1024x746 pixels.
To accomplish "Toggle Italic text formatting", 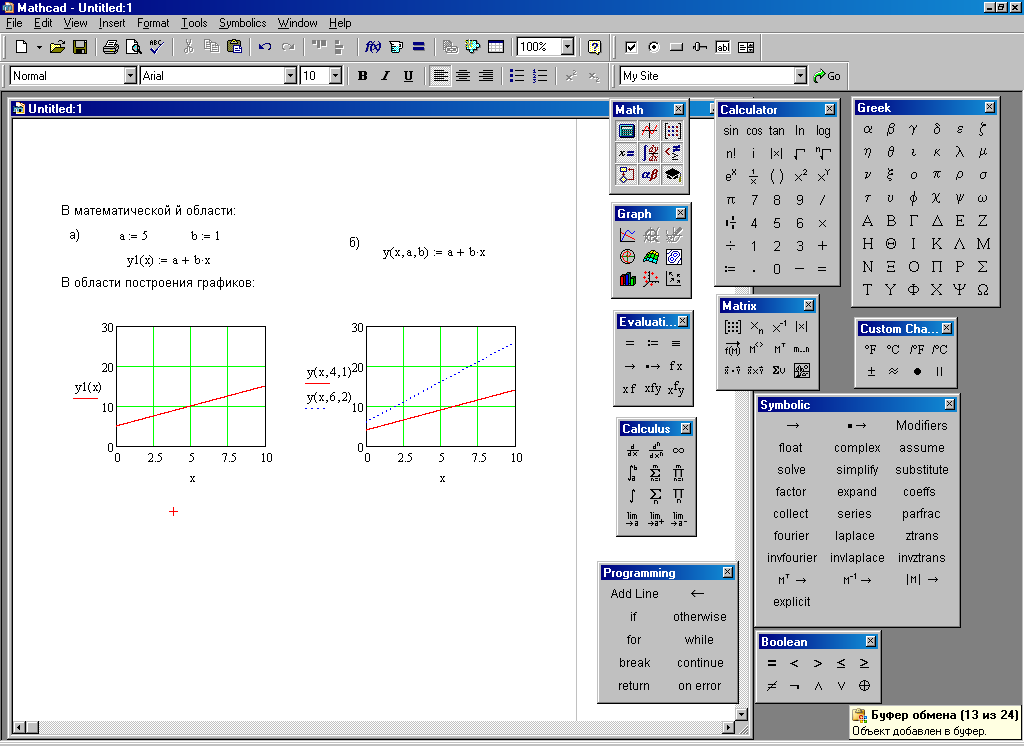I will [385, 76].
